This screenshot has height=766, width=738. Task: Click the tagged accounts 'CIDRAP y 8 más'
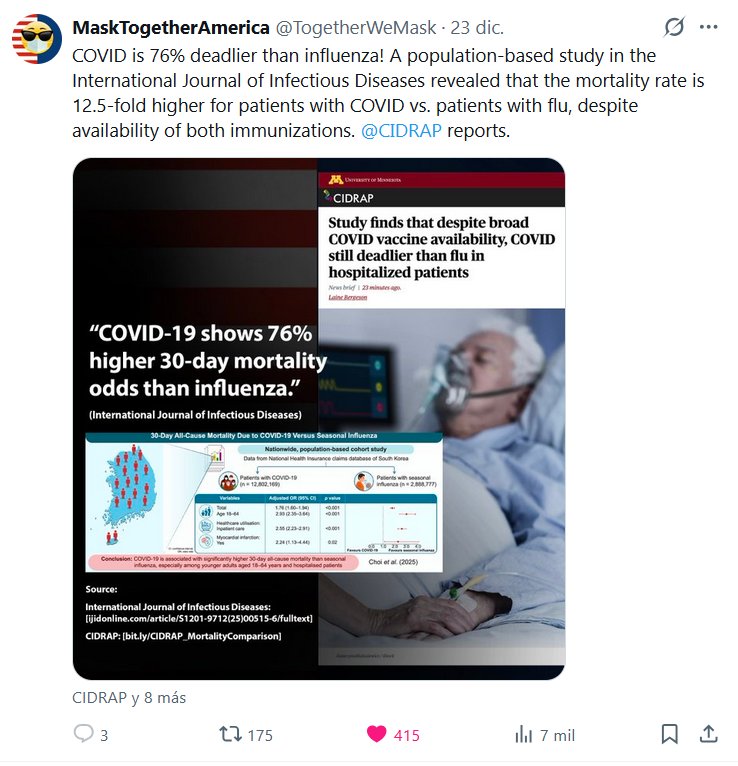click(129, 698)
